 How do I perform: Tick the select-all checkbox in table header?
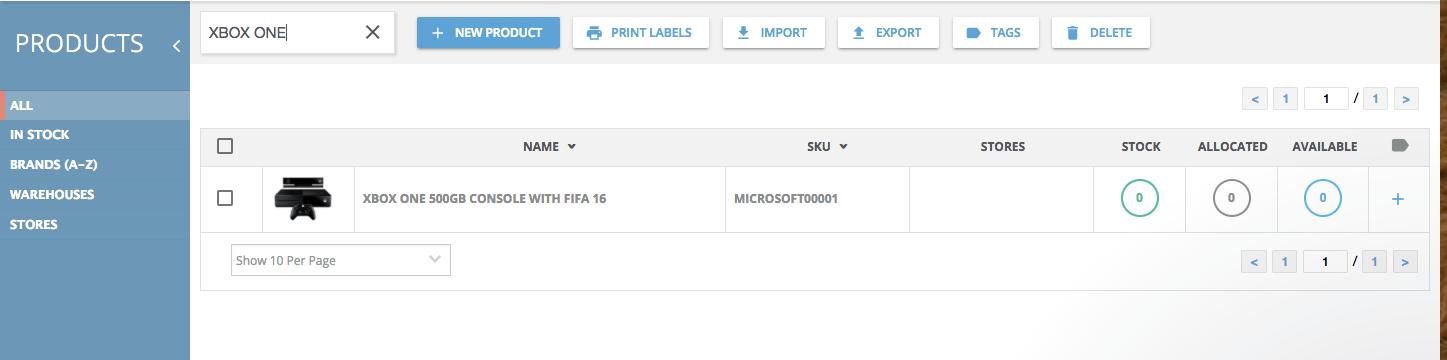(x=225, y=146)
